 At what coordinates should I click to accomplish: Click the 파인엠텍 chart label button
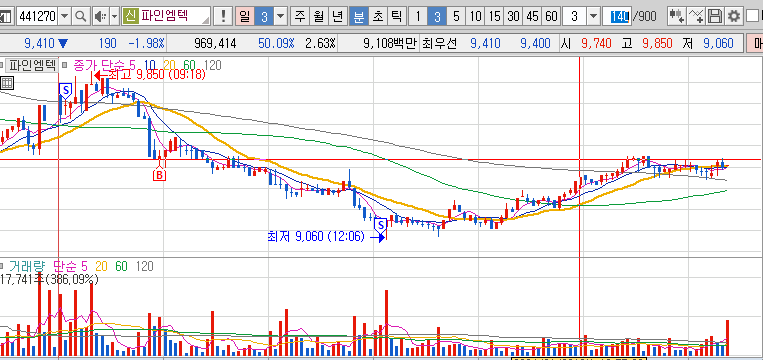pos(31,65)
